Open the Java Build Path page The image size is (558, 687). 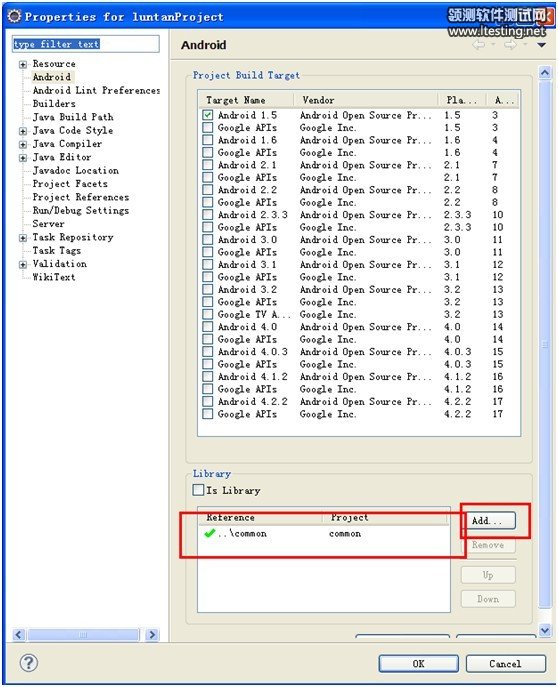73,117
